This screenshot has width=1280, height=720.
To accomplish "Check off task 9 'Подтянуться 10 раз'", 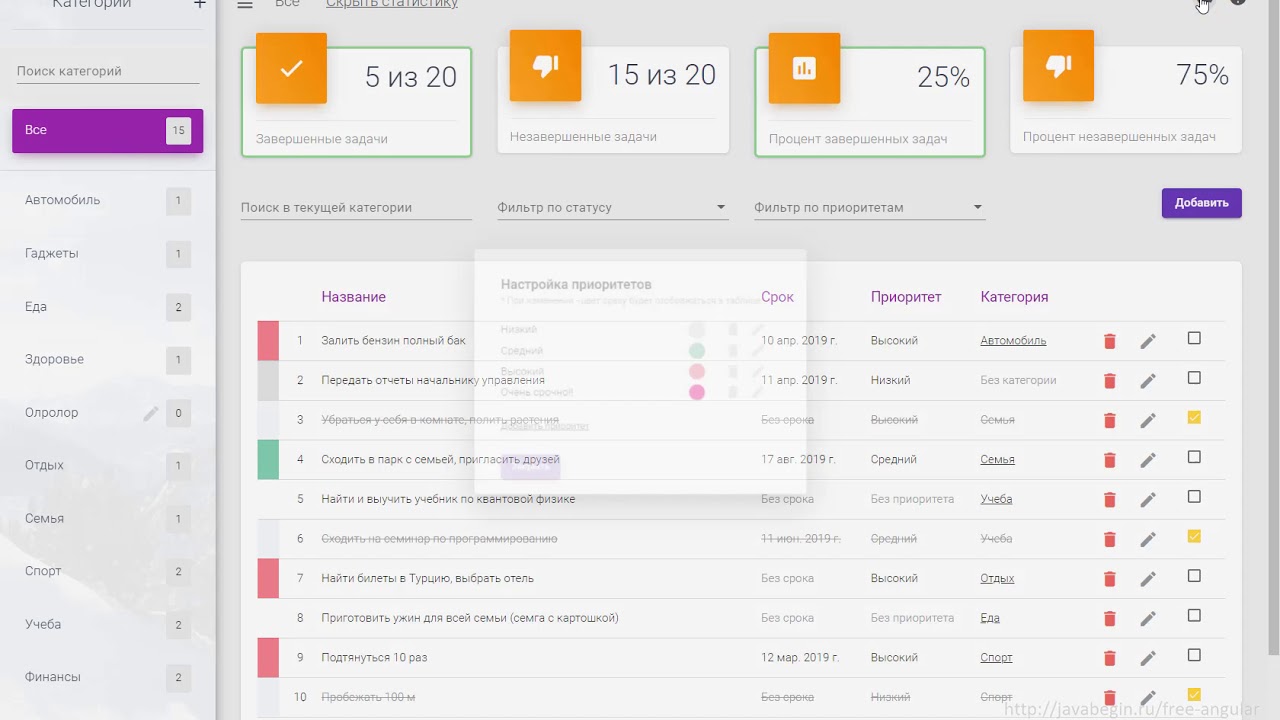I will 1194,655.
